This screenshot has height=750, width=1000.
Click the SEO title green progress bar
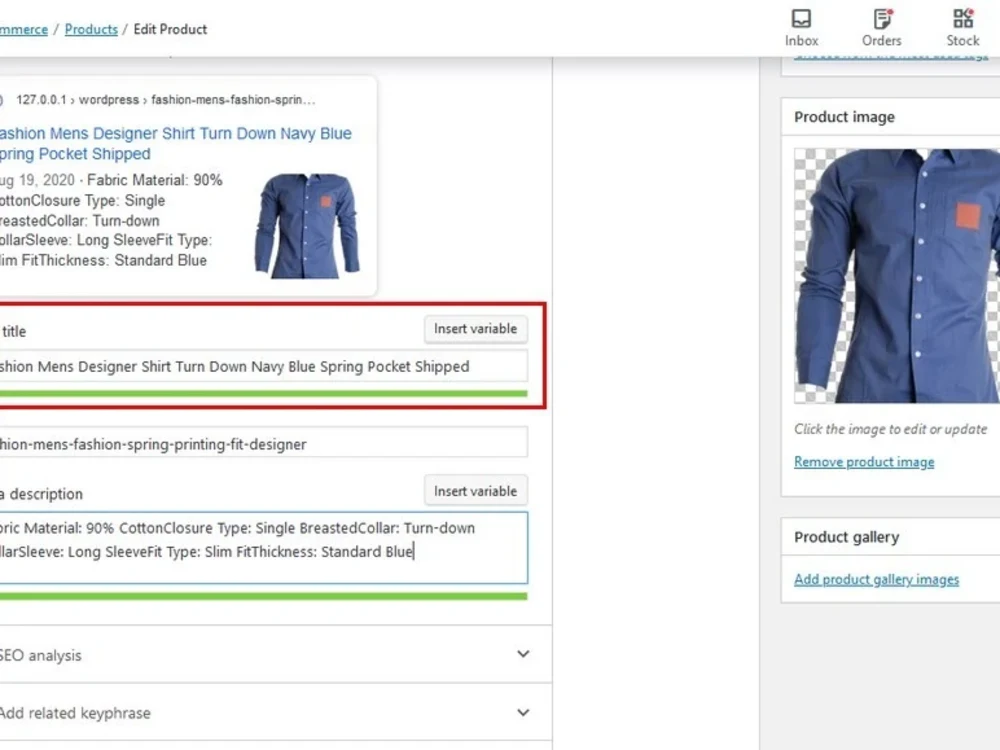click(x=263, y=393)
